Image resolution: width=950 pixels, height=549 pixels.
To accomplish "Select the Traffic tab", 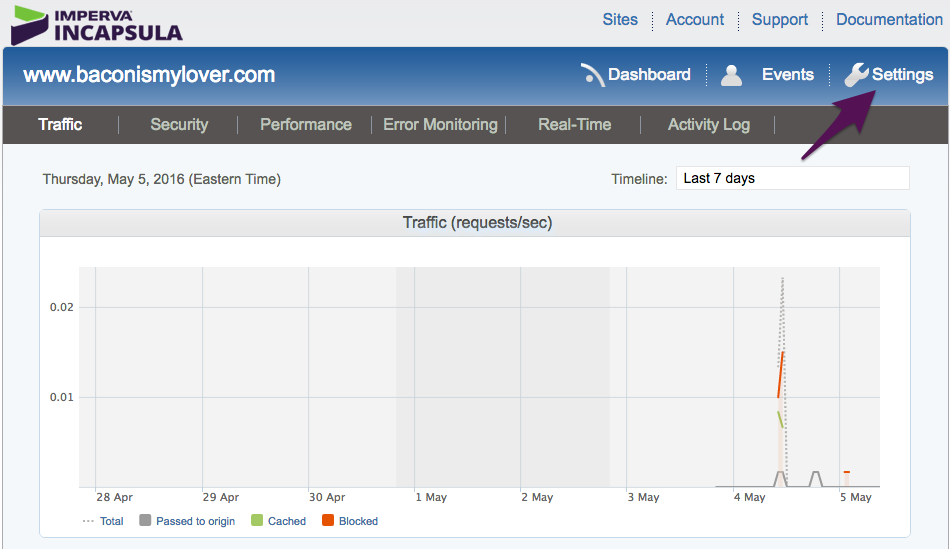I will point(60,125).
